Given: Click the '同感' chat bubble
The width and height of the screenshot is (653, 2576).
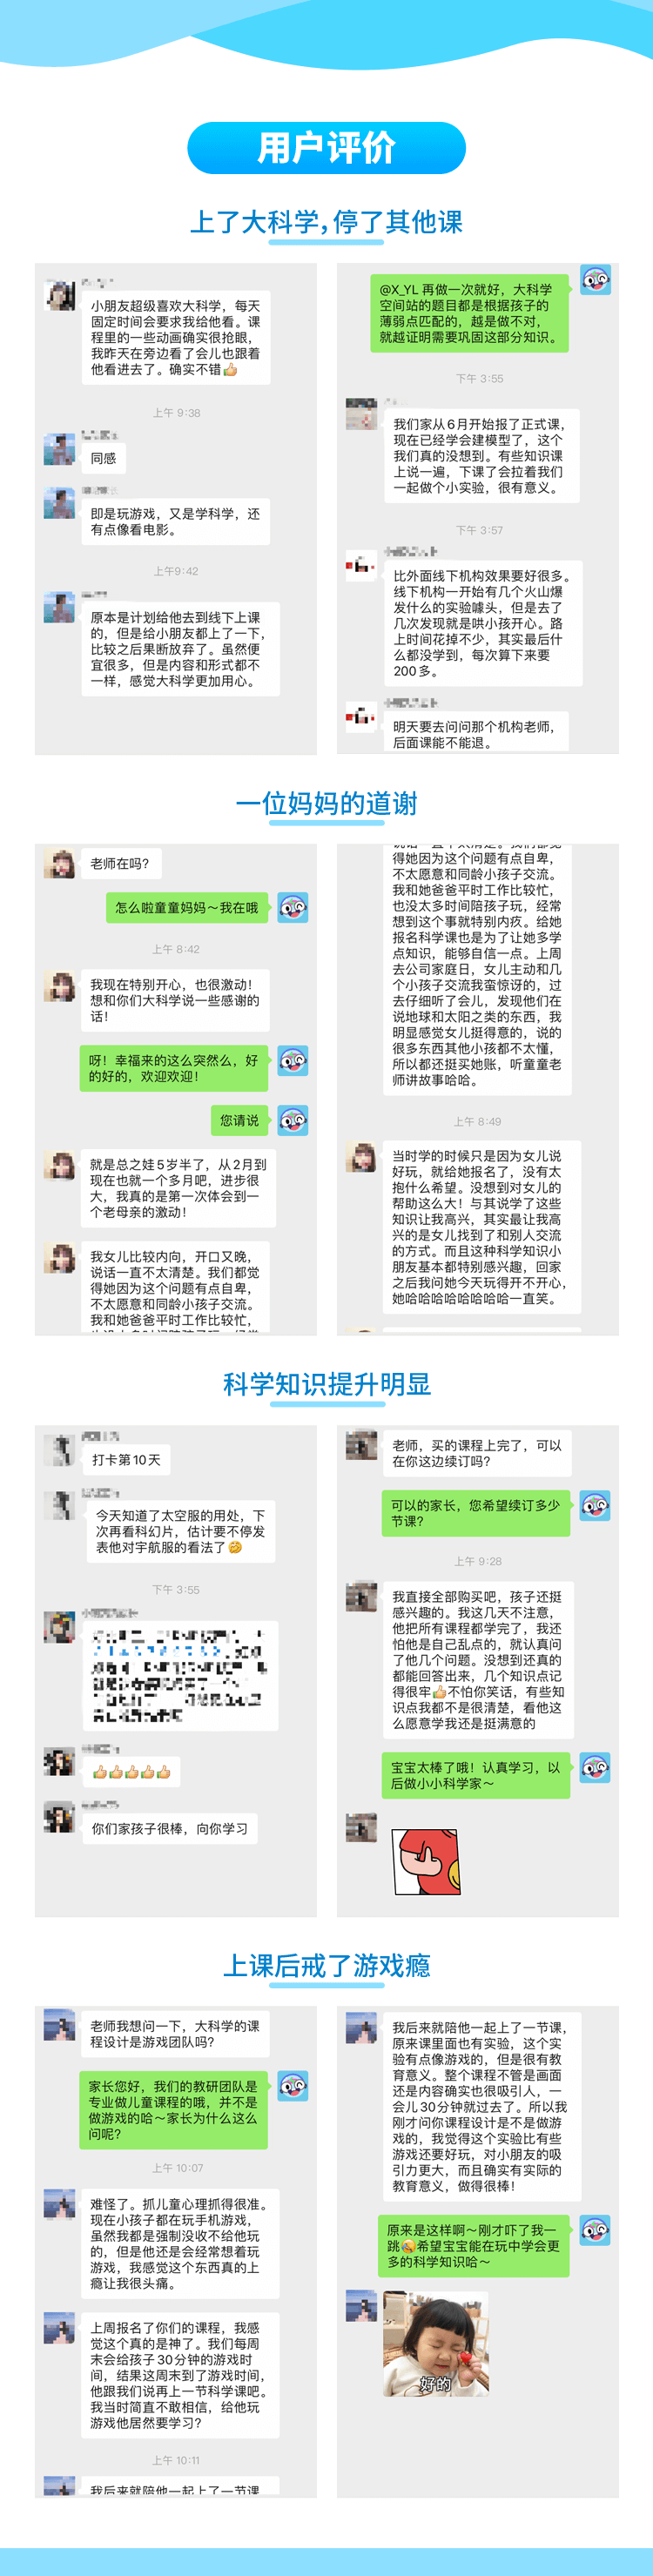Looking at the screenshot, I should click(x=104, y=459).
